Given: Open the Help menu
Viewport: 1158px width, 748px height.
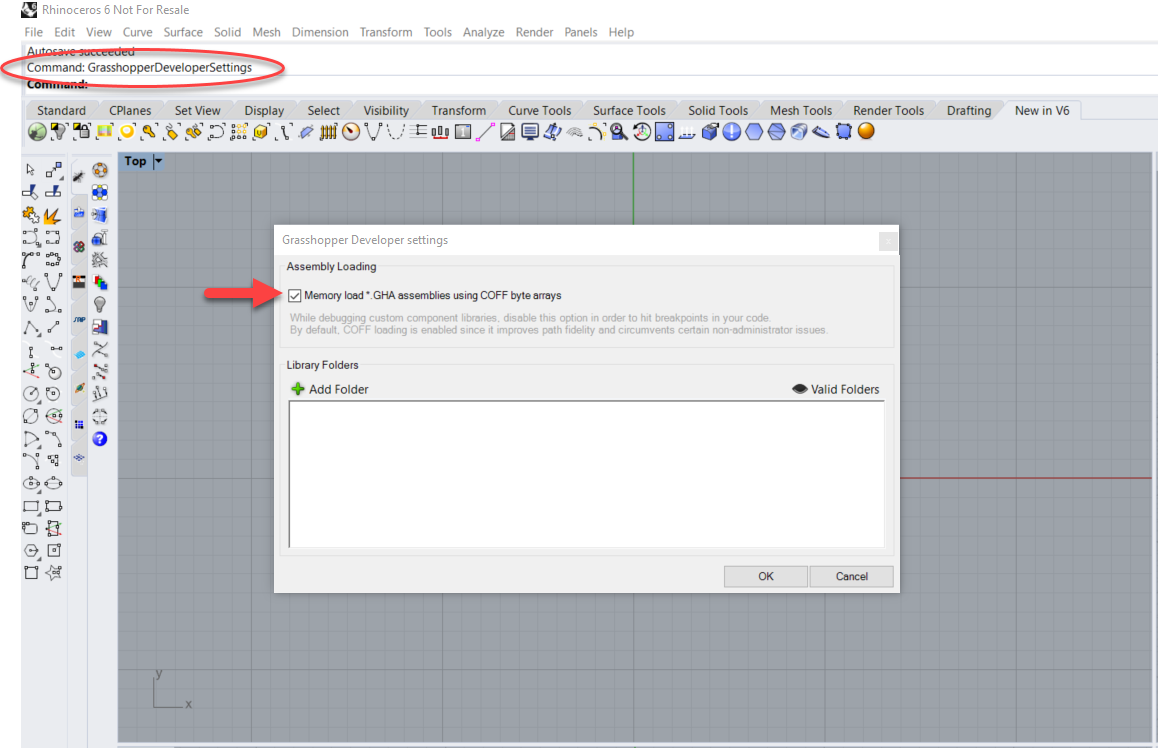Looking at the screenshot, I should pos(621,32).
